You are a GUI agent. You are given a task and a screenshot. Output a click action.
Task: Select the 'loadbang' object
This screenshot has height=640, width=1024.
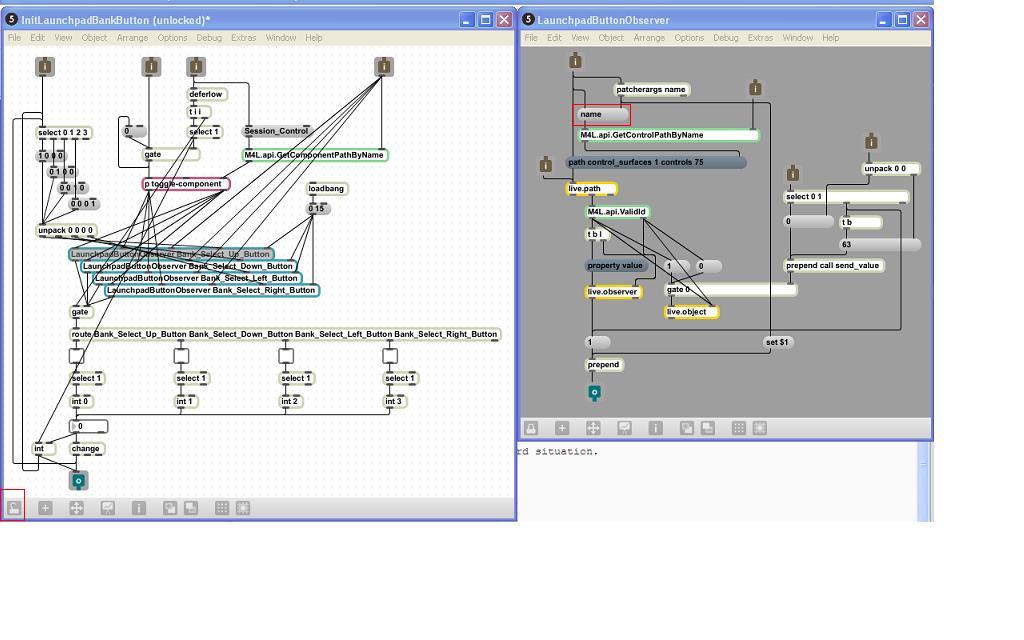[x=327, y=189]
